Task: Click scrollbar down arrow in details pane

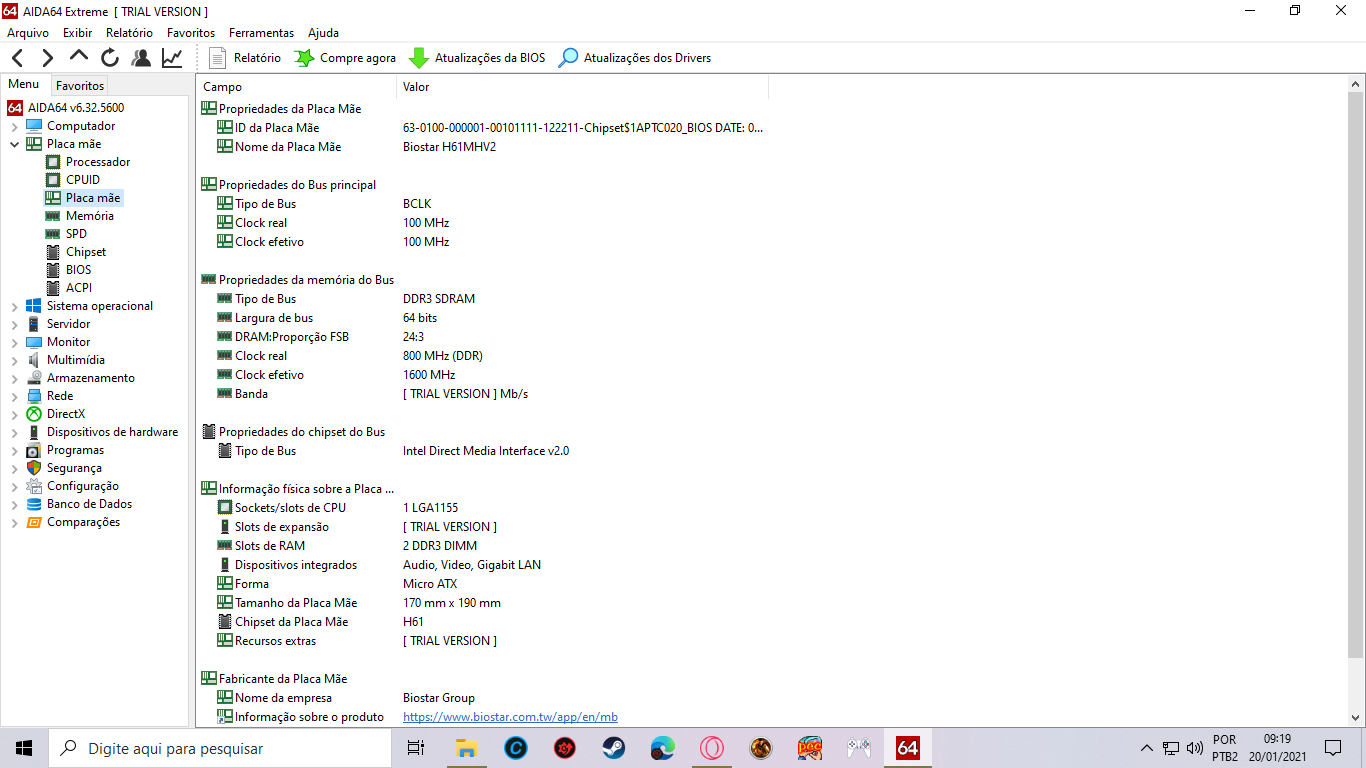Action: click(x=1356, y=717)
